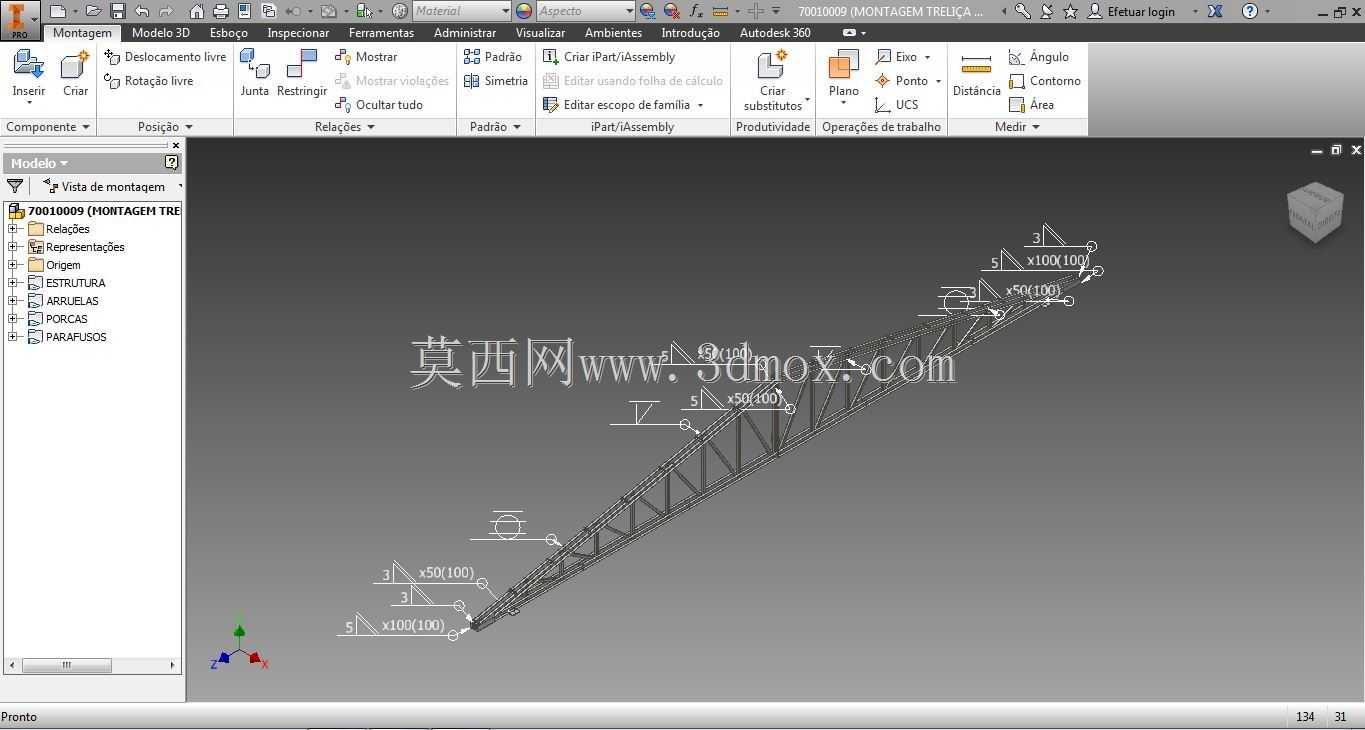Click the Open folder icon
This screenshot has height=730, width=1365.
(x=93, y=11)
